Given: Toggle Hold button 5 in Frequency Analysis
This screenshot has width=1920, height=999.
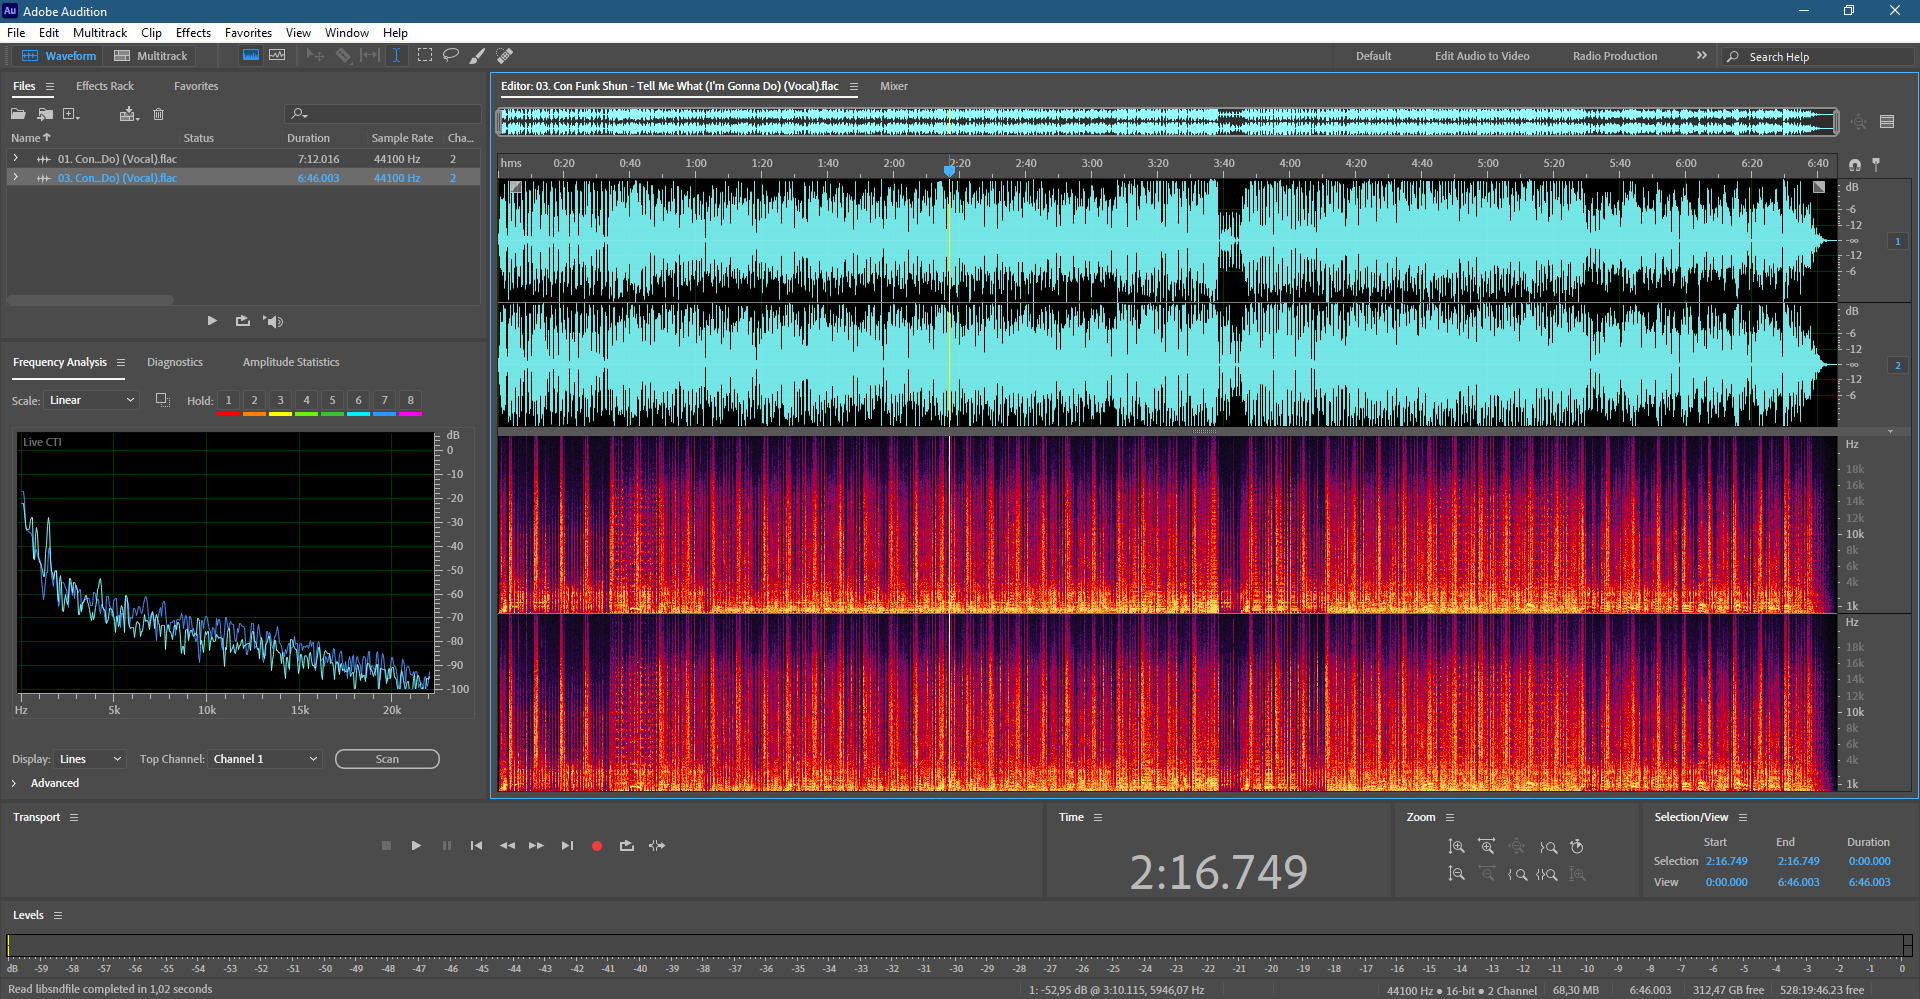Looking at the screenshot, I should pyautogui.click(x=332, y=400).
